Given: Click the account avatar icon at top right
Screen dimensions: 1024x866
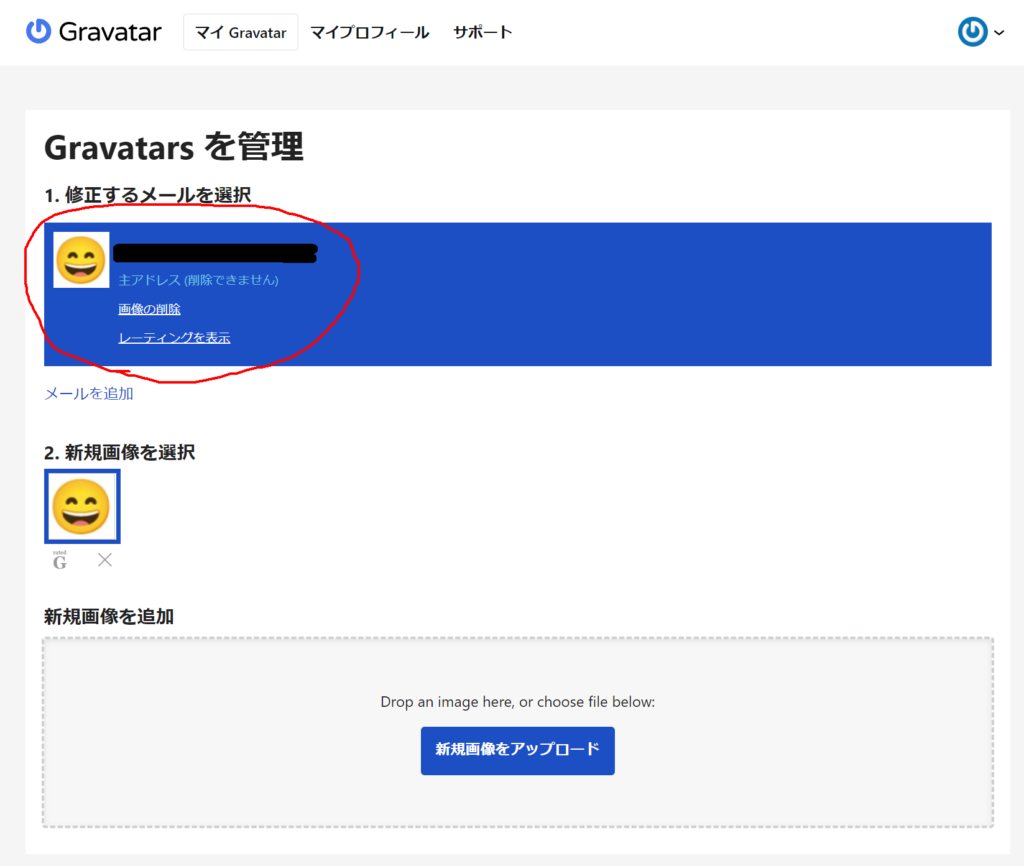Looking at the screenshot, I should coord(972,33).
